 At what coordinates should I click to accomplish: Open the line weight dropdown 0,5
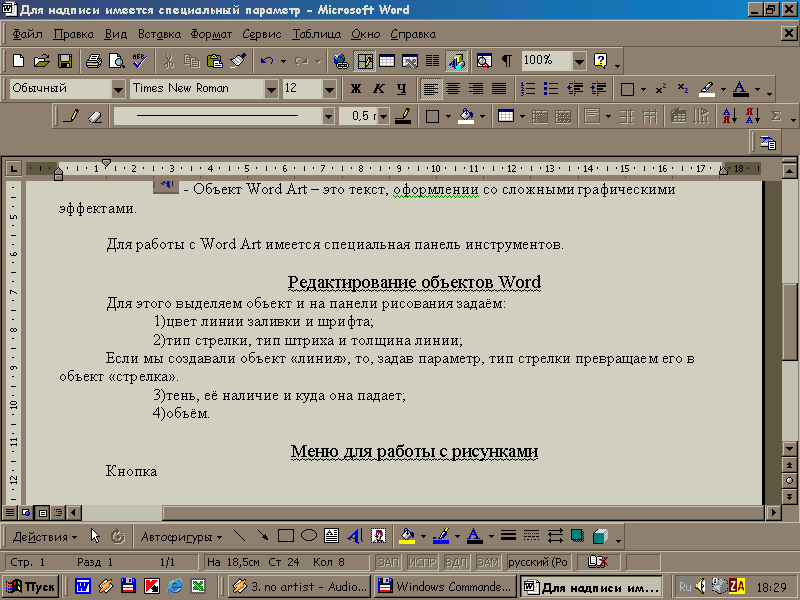pyautogui.click(x=383, y=117)
